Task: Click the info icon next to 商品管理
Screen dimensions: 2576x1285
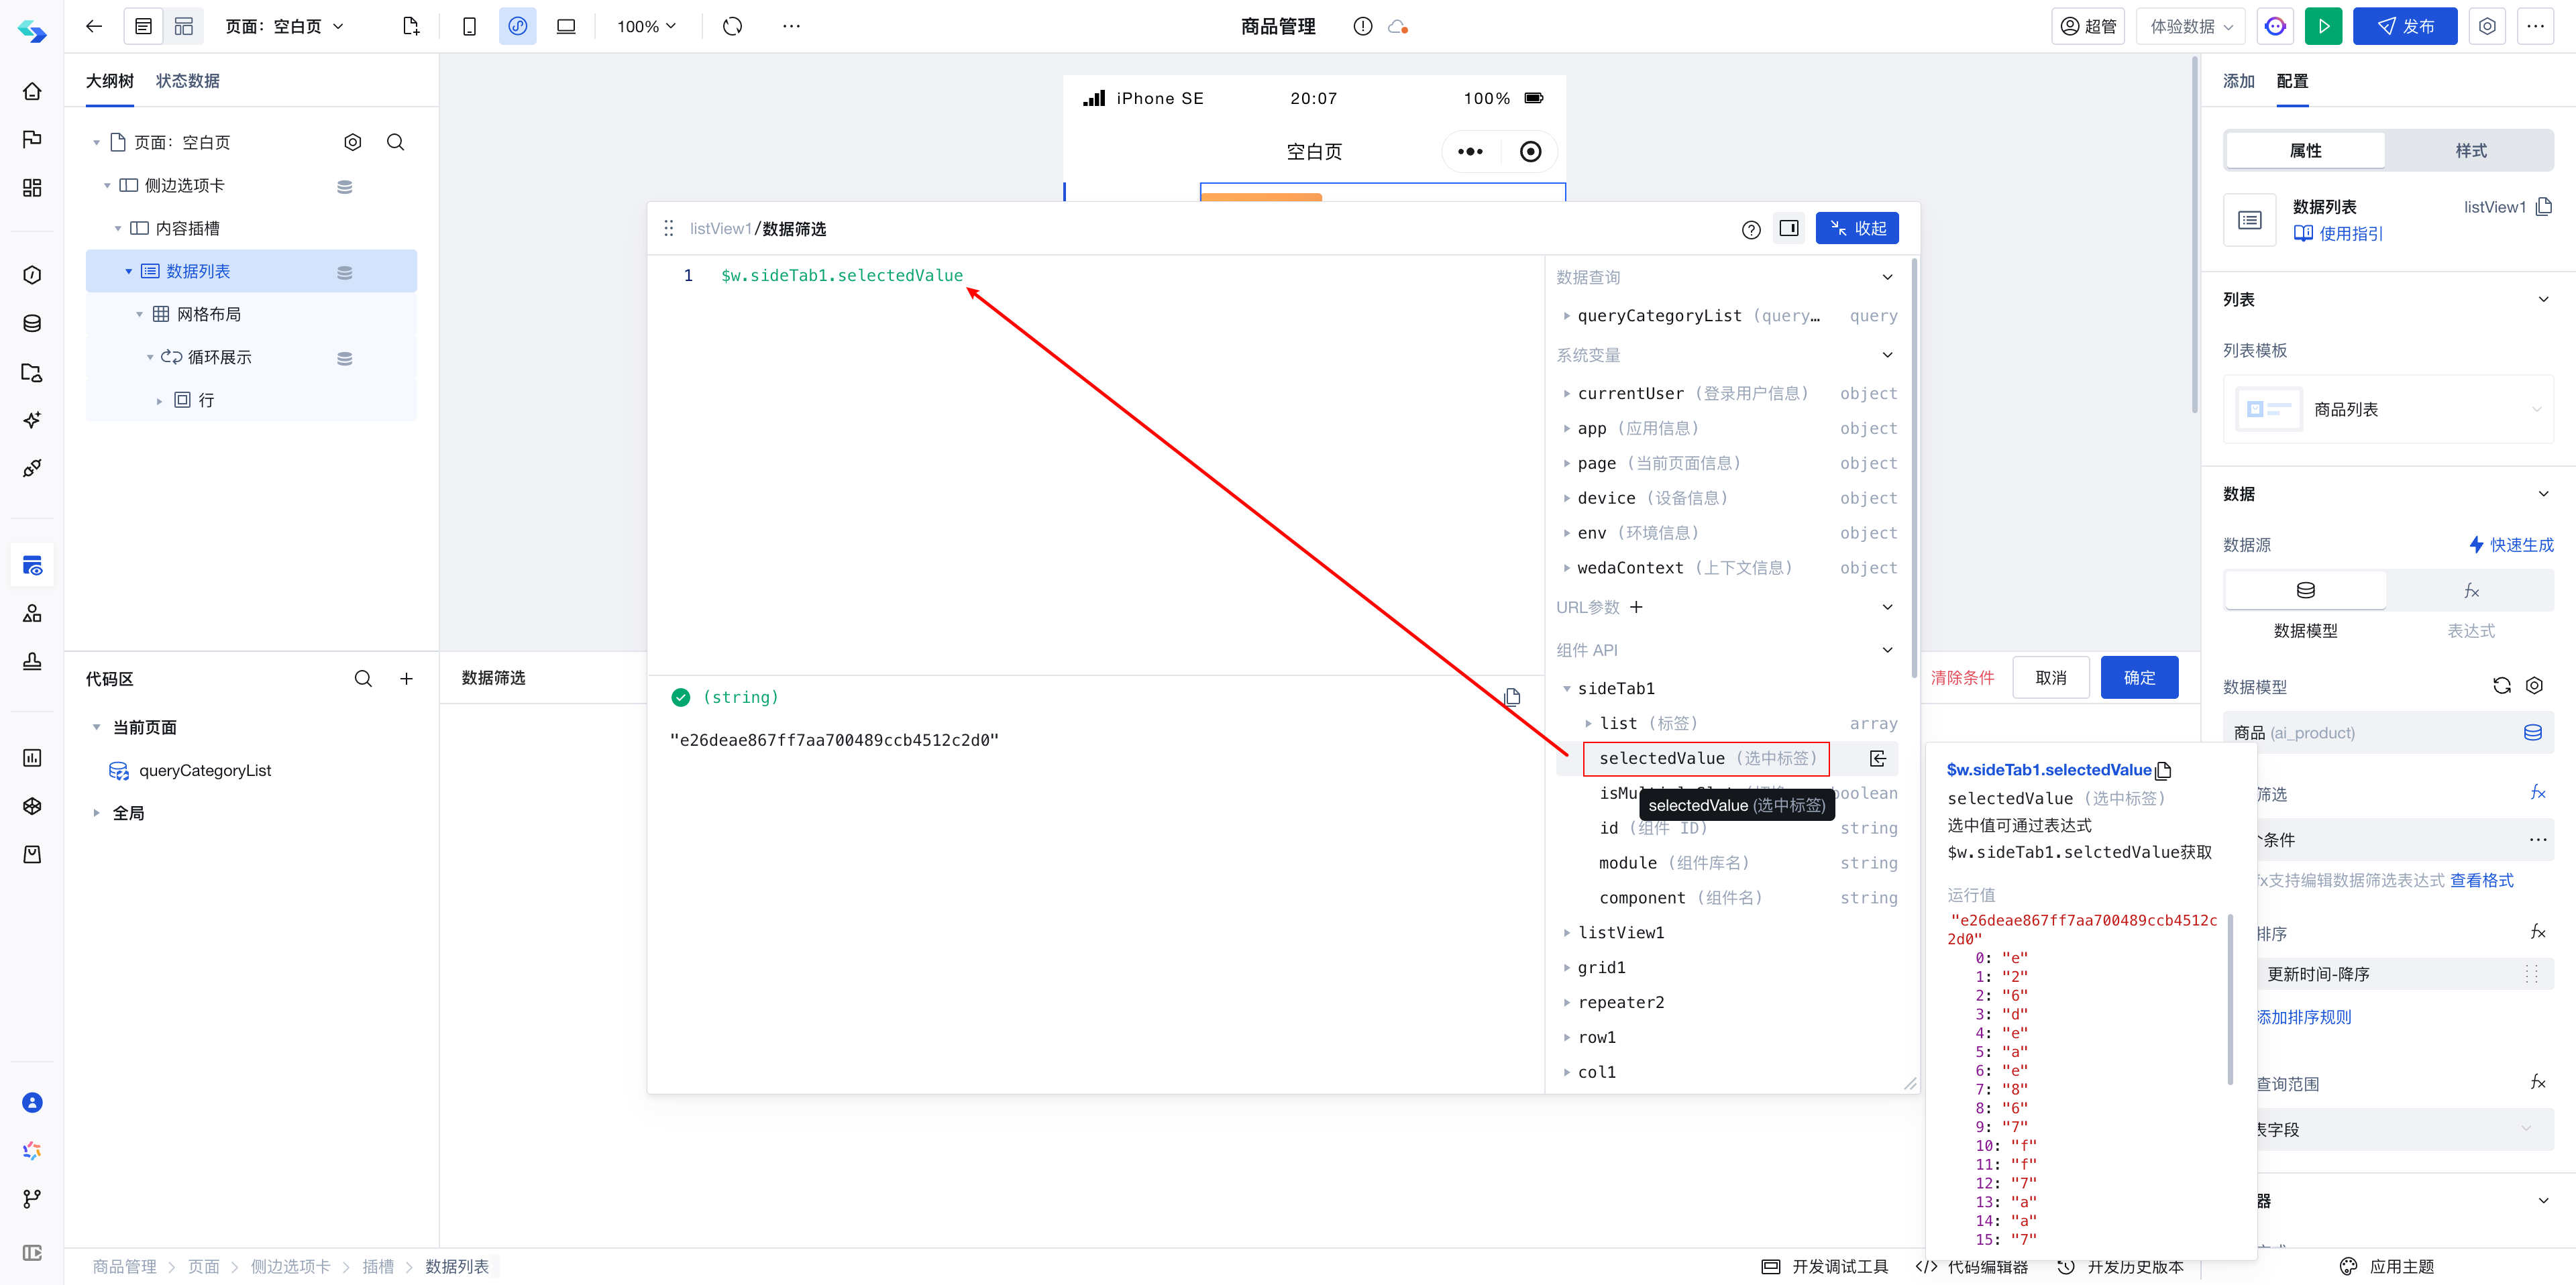Action: [x=1362, y=27]
